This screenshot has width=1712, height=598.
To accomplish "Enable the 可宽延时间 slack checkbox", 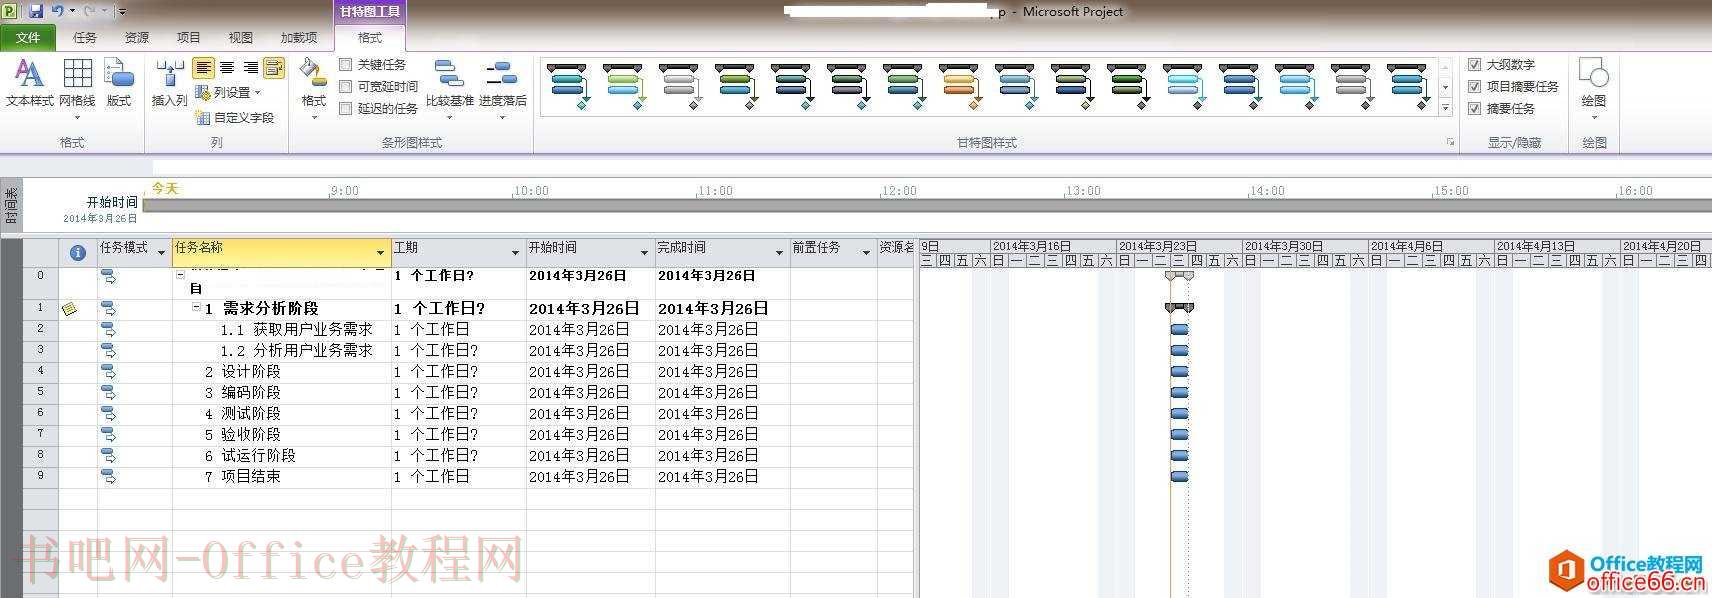I will click(x=346, y=86).
